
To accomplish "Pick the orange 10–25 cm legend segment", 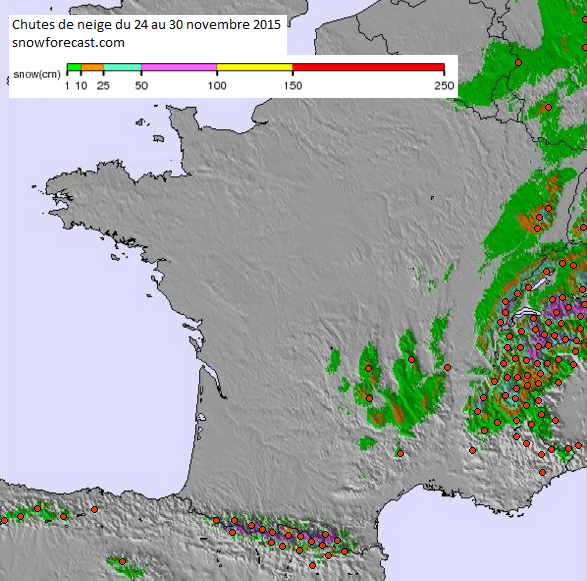I will pyautogui.click(x=92, y=67).
